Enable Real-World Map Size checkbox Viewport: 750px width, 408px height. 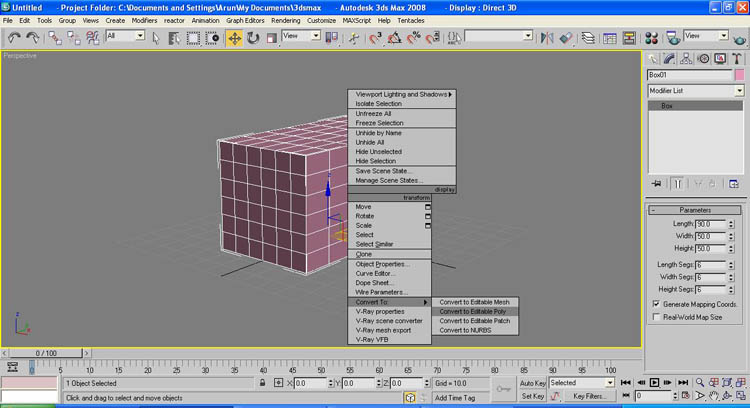[656, 317]
